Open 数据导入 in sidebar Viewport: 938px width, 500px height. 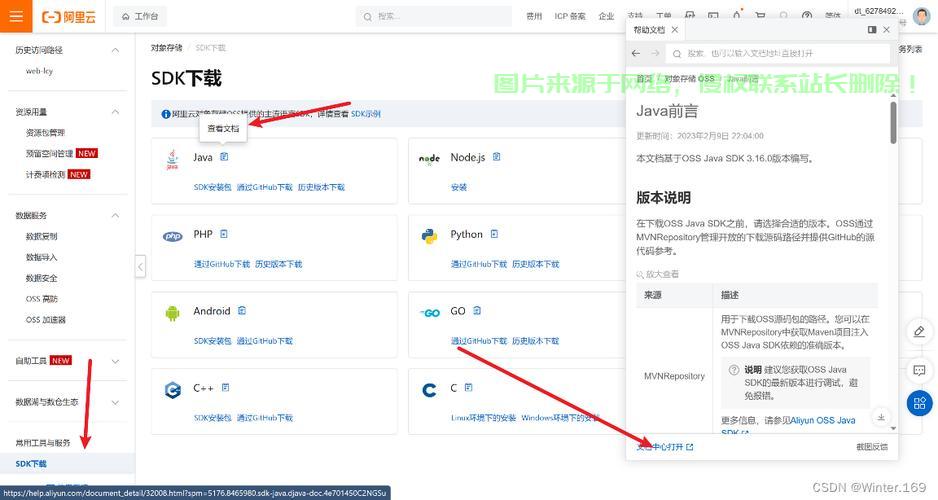pos(41,257)
